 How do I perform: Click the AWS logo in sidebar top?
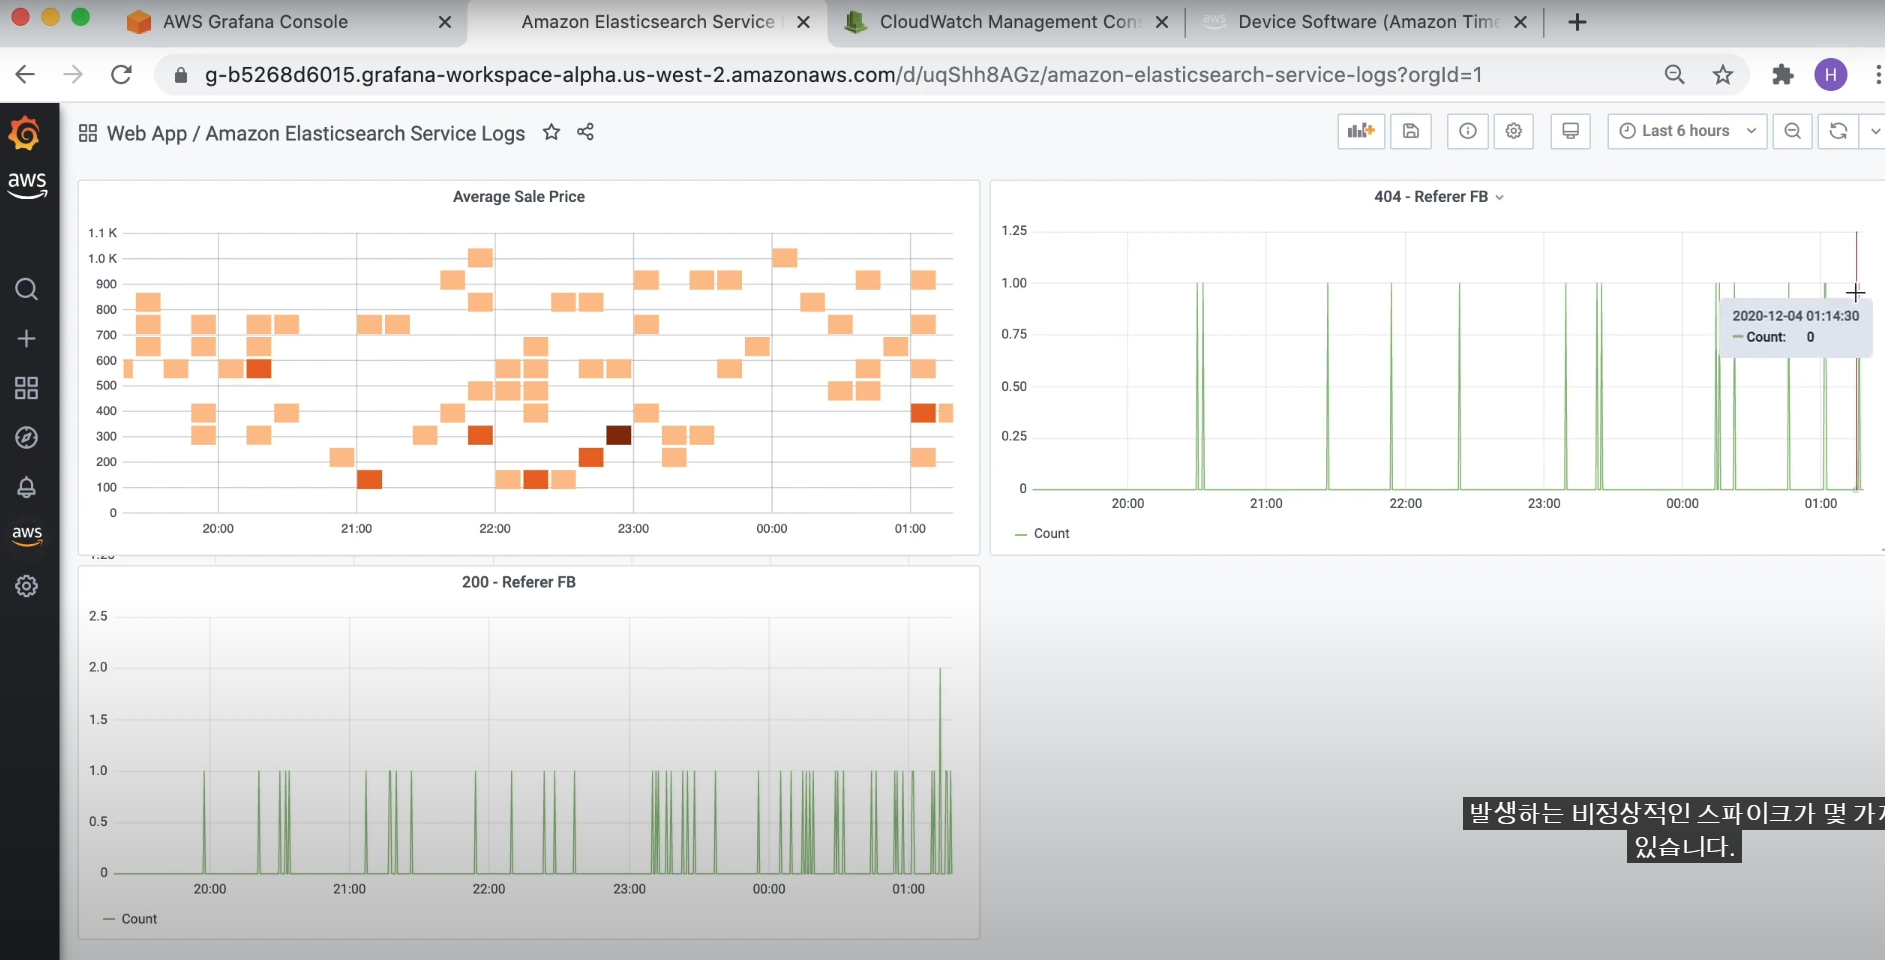pyautogui.click(x=27, y=184)
